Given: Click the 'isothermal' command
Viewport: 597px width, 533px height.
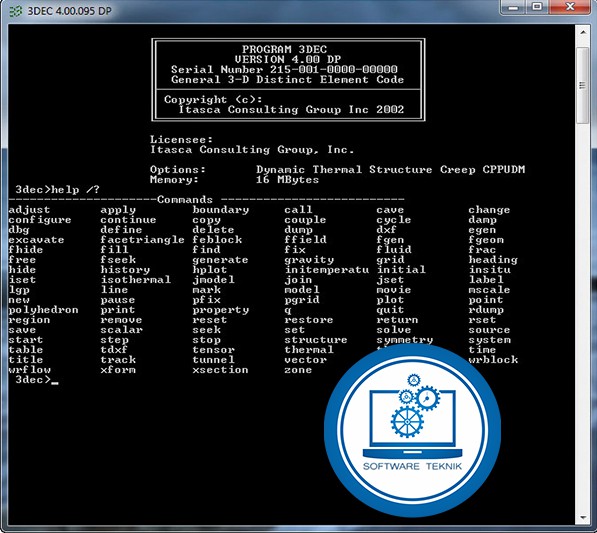Looking at the screenshot, I should coord(136,280).
